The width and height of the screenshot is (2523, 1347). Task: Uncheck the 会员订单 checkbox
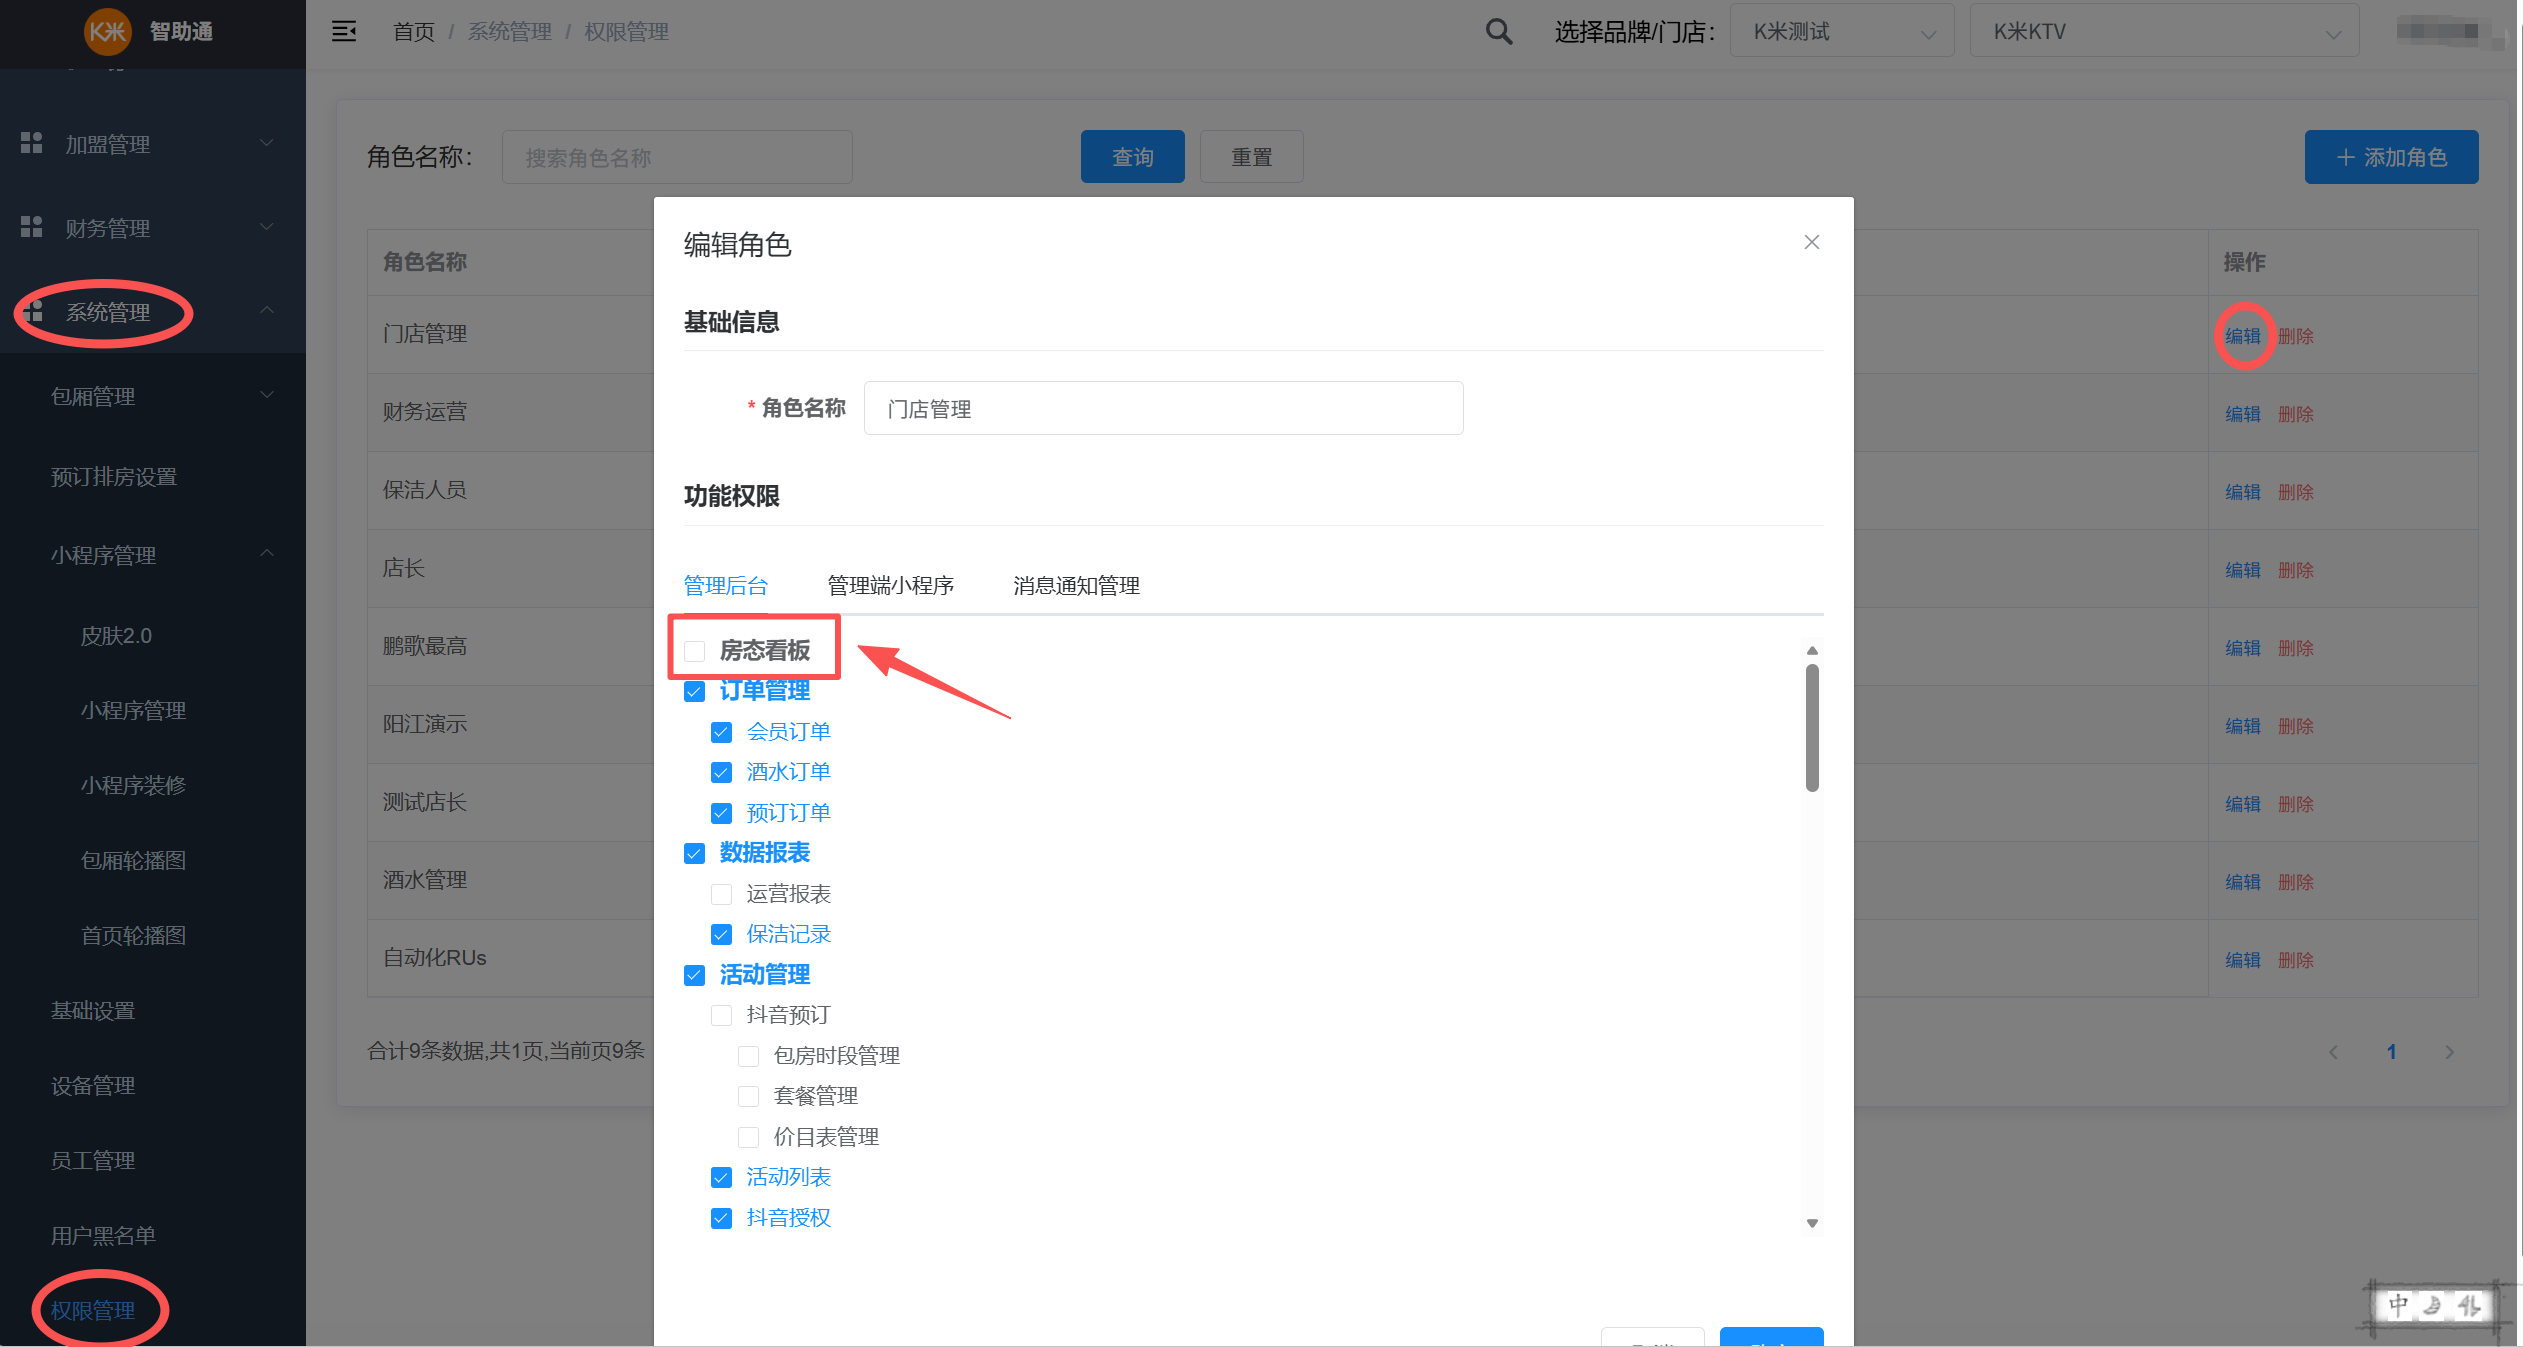721,732
